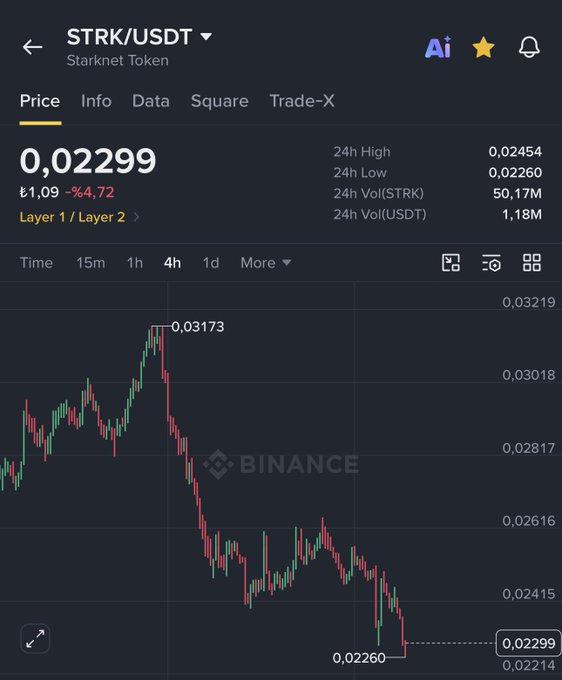
Task: Click the Starknet Token subtitle
Action: click(x=118, y=60)
